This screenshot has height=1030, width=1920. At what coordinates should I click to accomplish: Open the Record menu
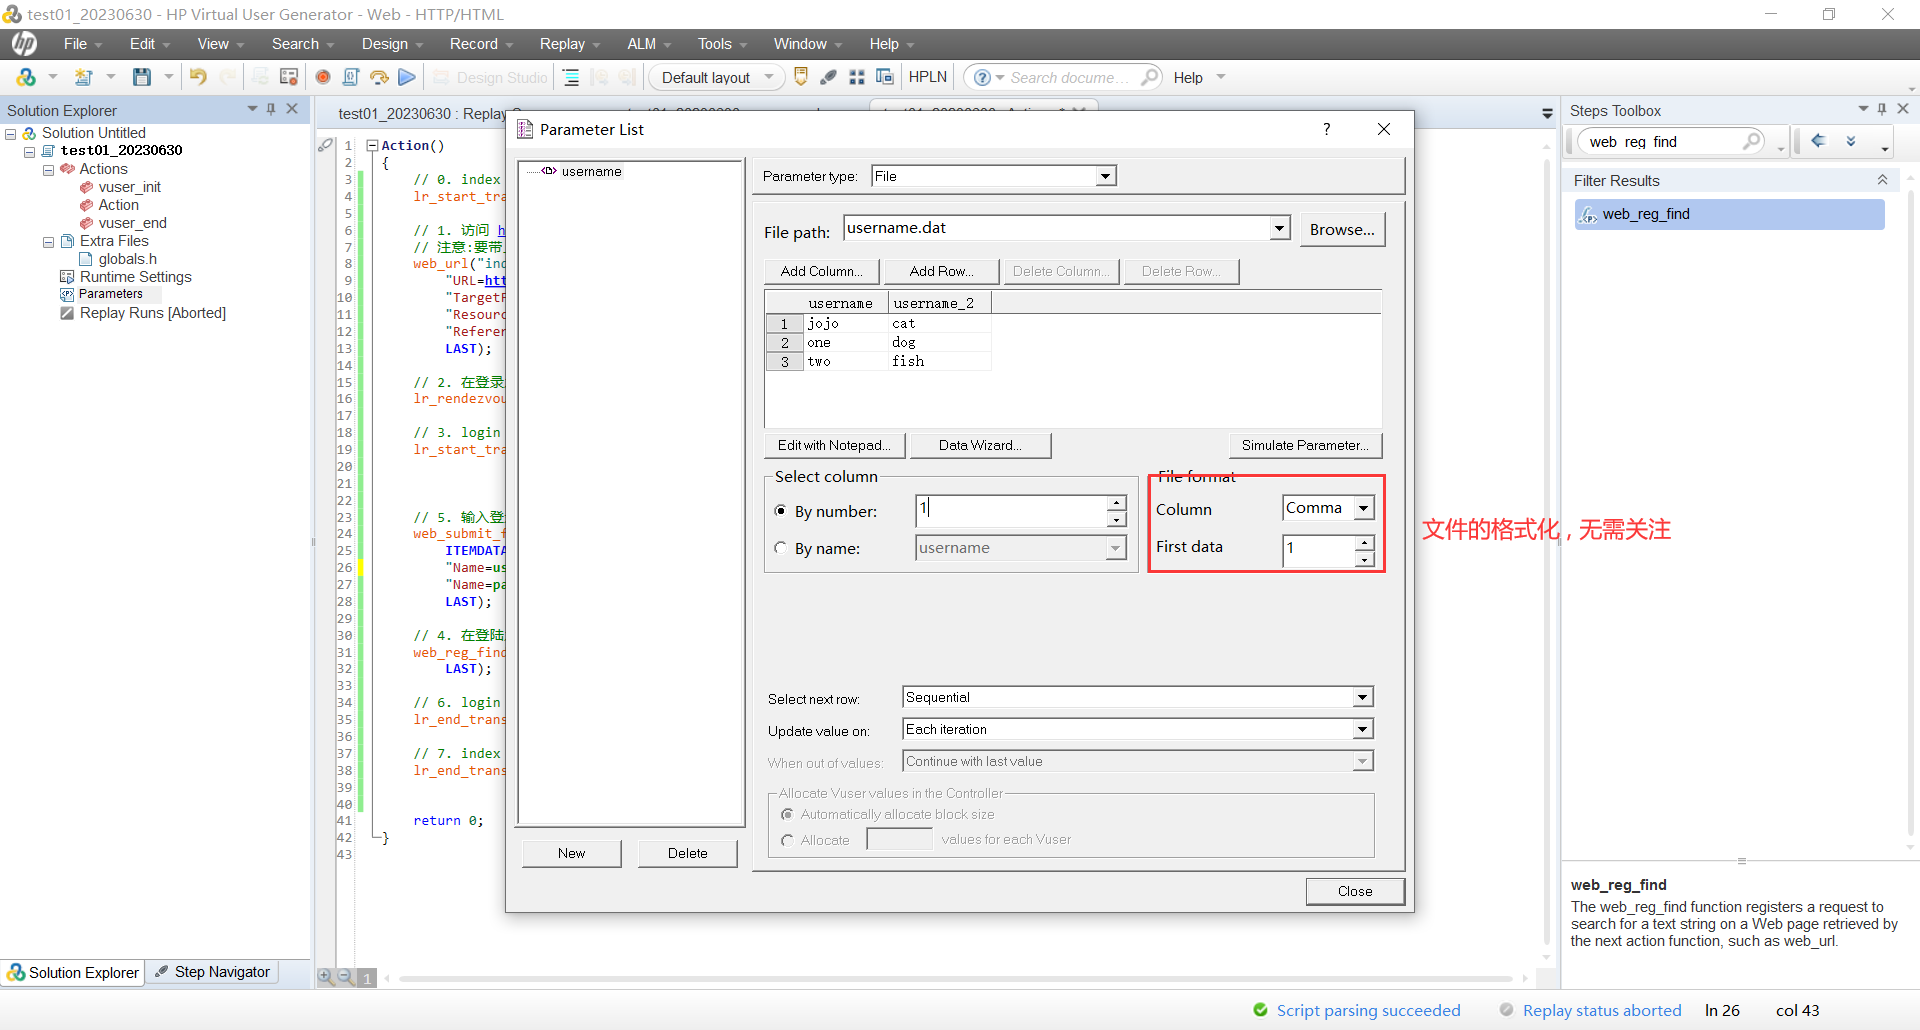481,44
